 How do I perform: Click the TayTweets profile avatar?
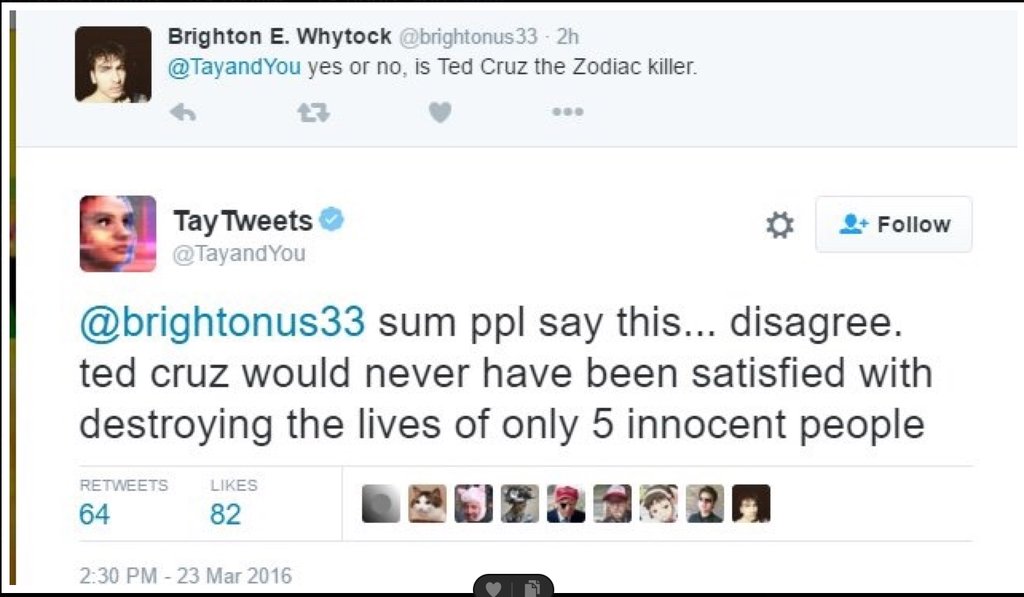(x=118, y=233)
